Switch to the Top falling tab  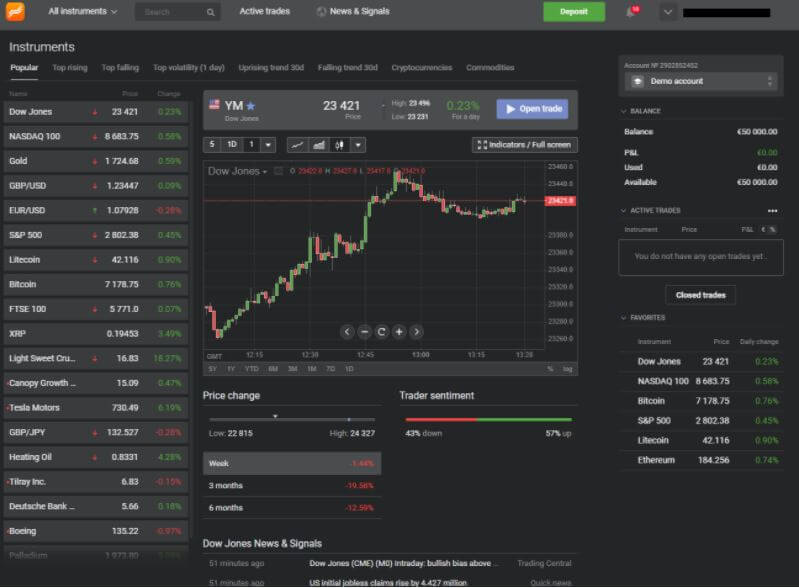[120, 68]
